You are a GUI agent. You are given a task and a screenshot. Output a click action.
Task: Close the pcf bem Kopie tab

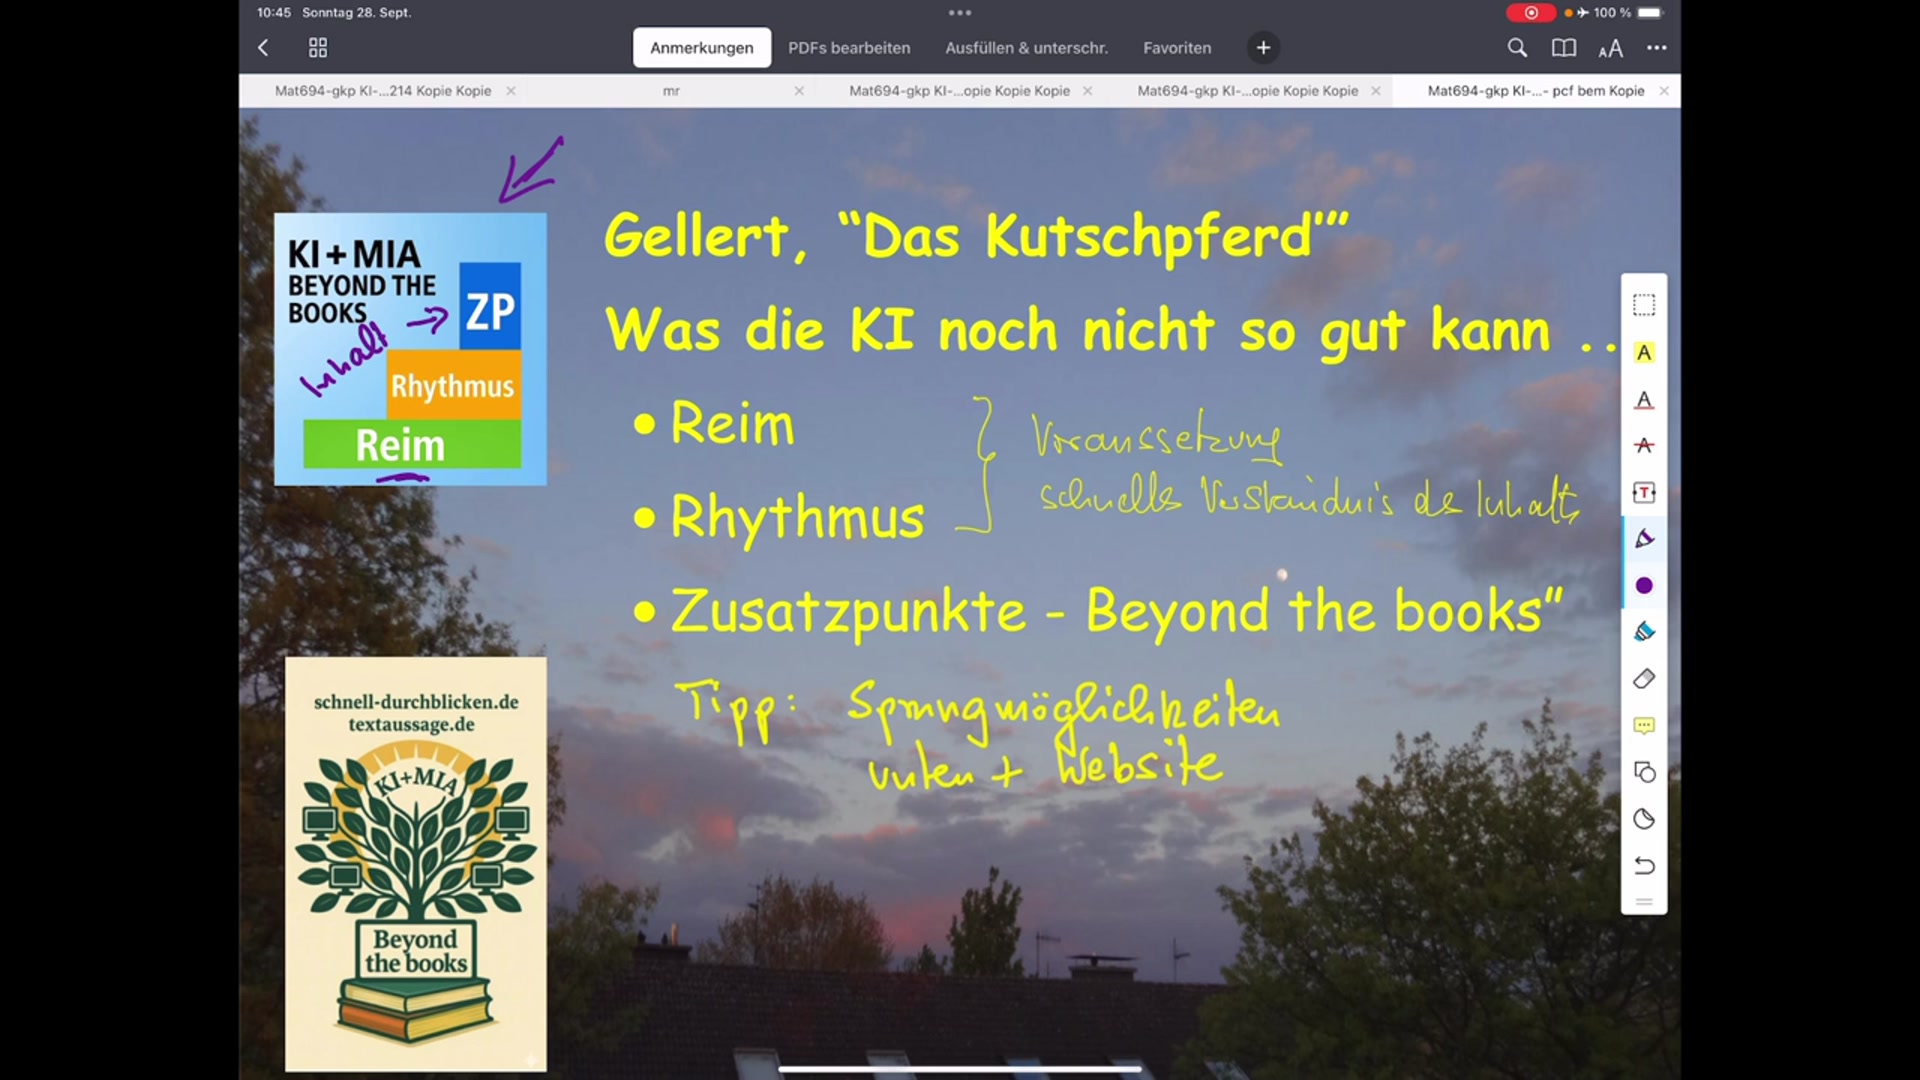pyautogui.click(x=1664, y=91)
